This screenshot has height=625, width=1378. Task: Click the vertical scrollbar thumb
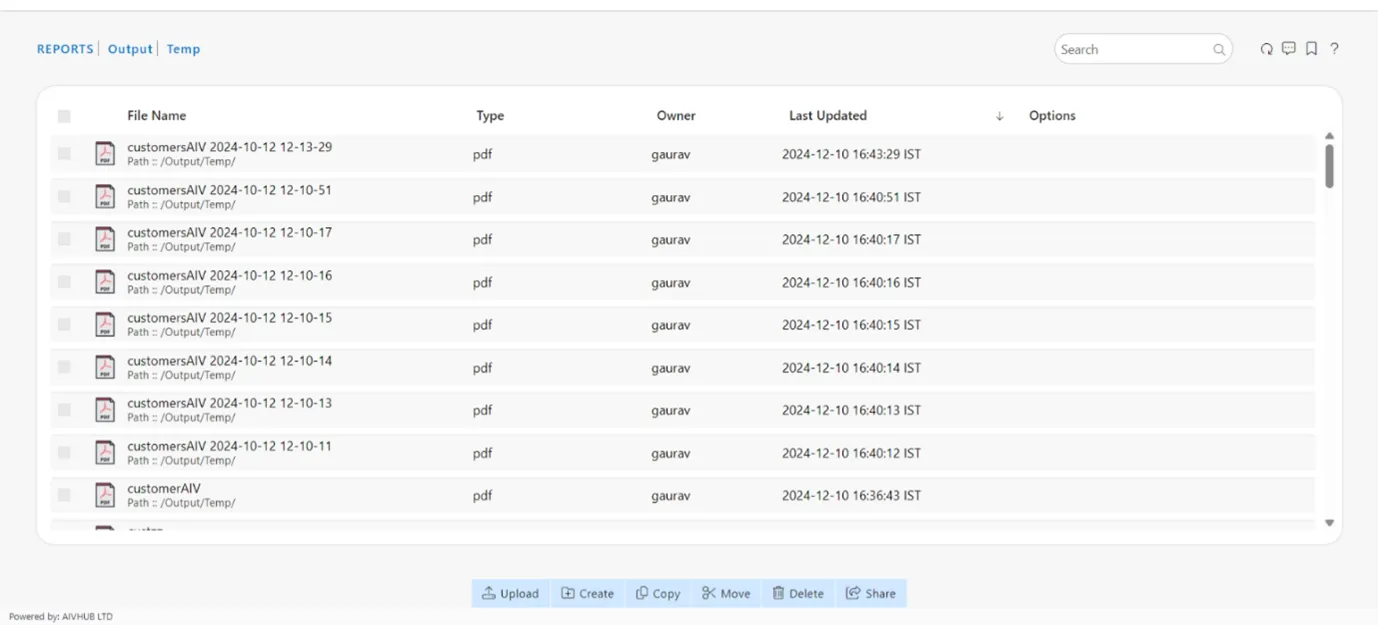[1329, 165]
